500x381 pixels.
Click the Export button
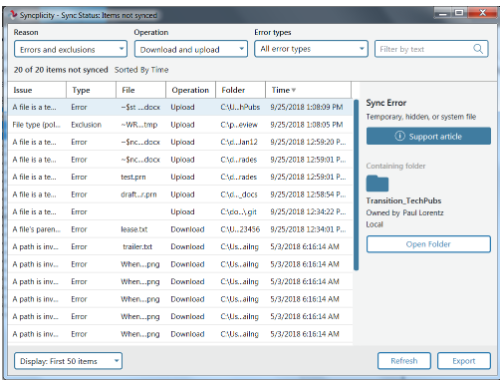click(x=464, y=361)
